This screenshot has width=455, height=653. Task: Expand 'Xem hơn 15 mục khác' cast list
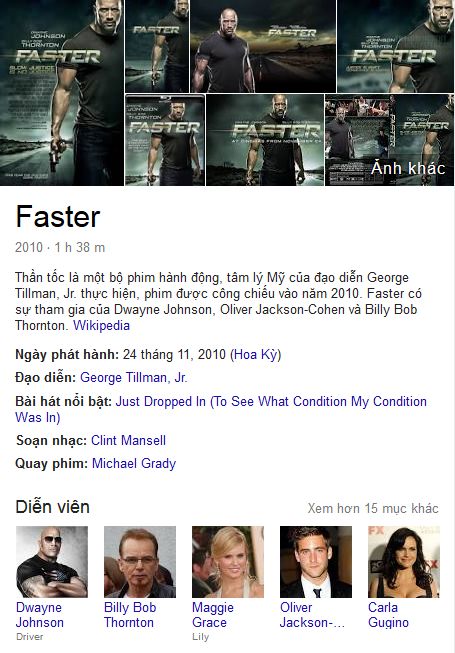pyautogui.click(x=373, y=508)
